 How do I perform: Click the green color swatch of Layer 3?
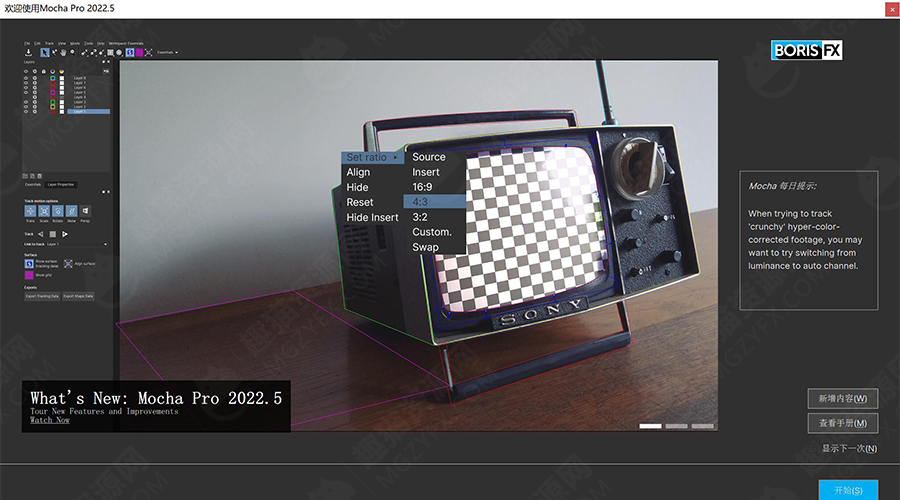[53, 102]
